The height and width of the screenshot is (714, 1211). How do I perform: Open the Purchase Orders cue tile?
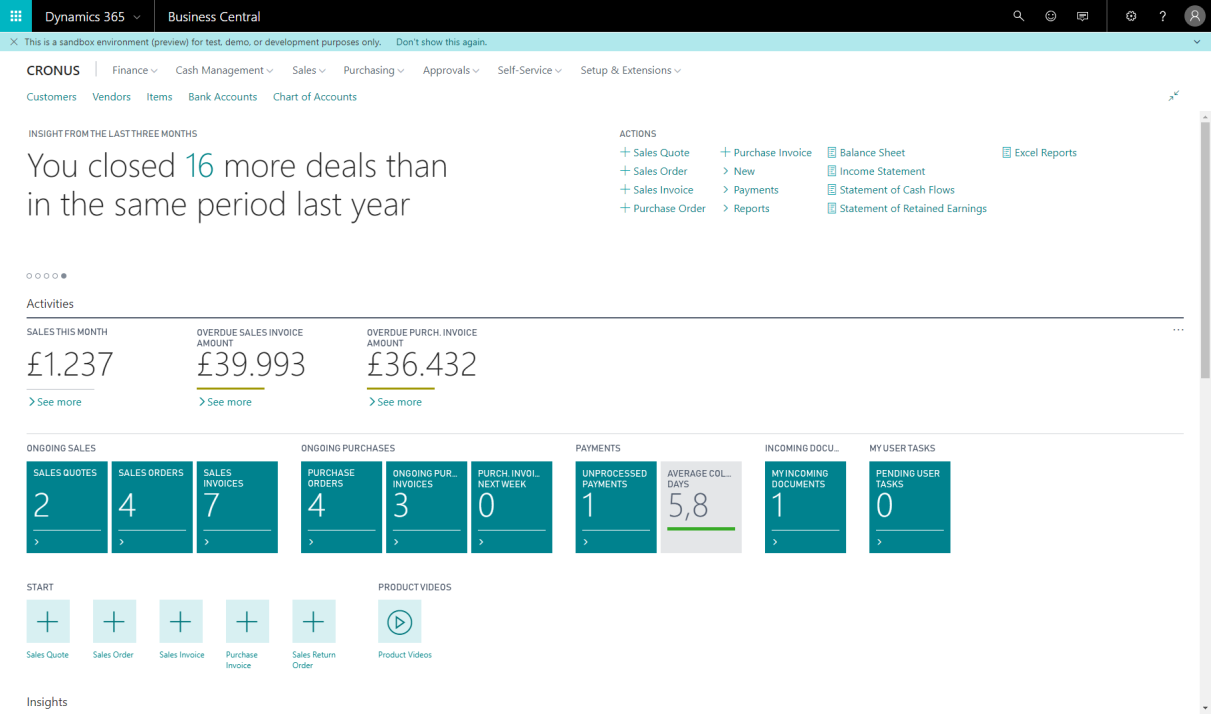(x=342, y=507)
